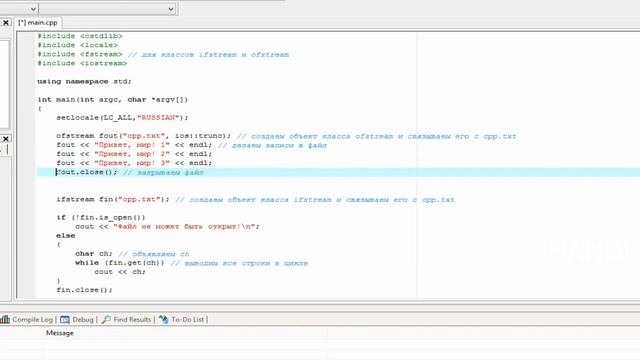Click the 'ofstream fout("cpp.txt", ios::trunc)' statement
Image resolution: width=640 pixels, height=360 pixels.
(144, 136)
